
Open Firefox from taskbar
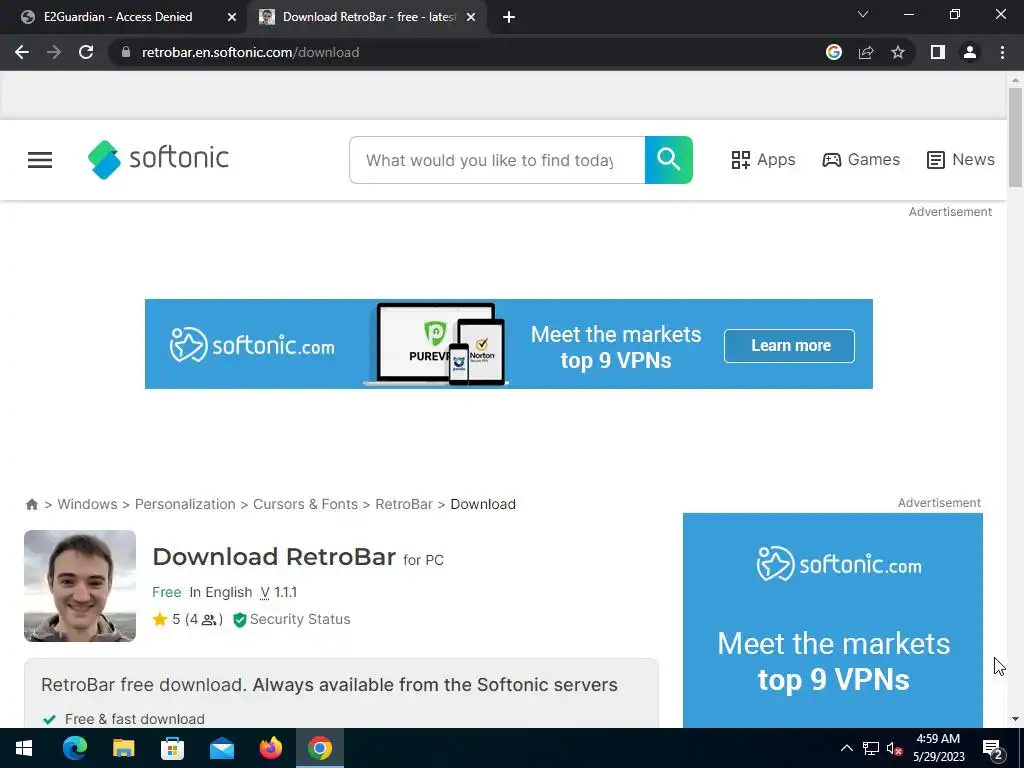pyautogui.click(x=270, y=748)
